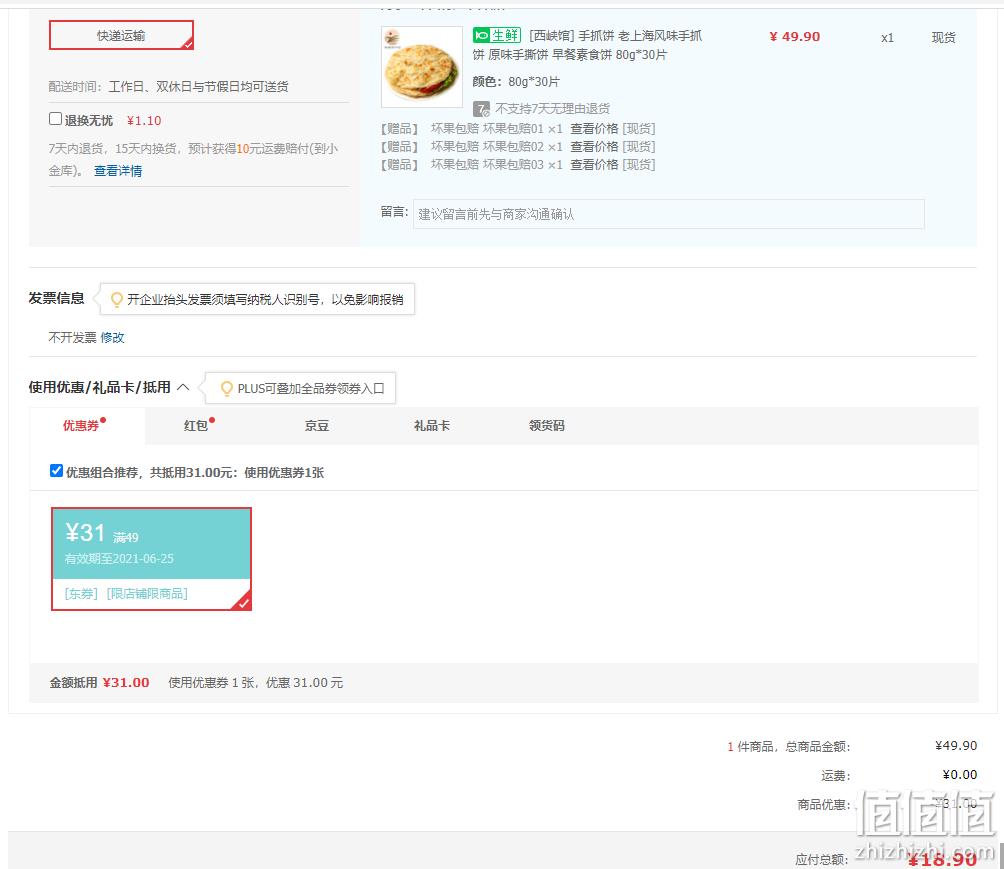Switch to the 领货码 tab

pos(546,425)
